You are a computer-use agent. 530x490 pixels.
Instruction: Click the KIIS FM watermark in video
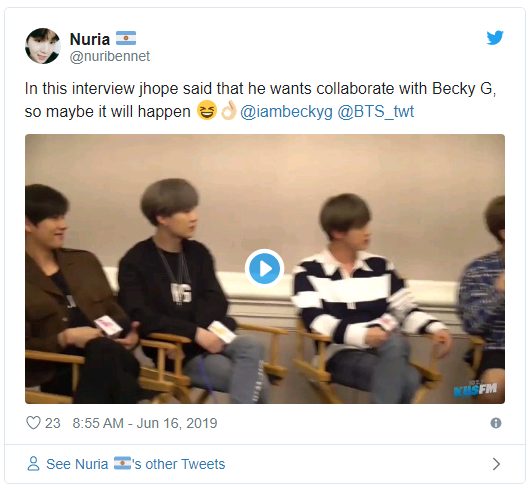[475, 390]
